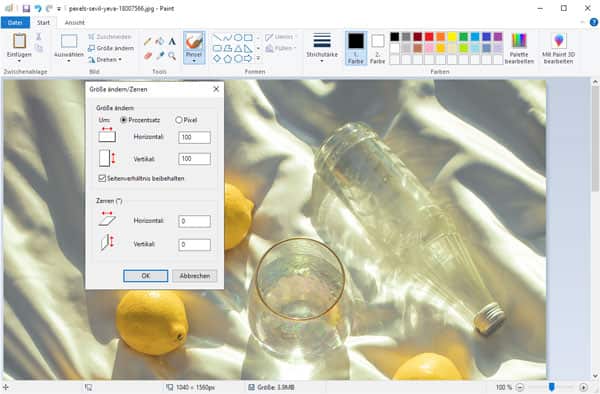Switch to the Start tab
This screenshot has height=394, width=600.
tap(43, 23)
